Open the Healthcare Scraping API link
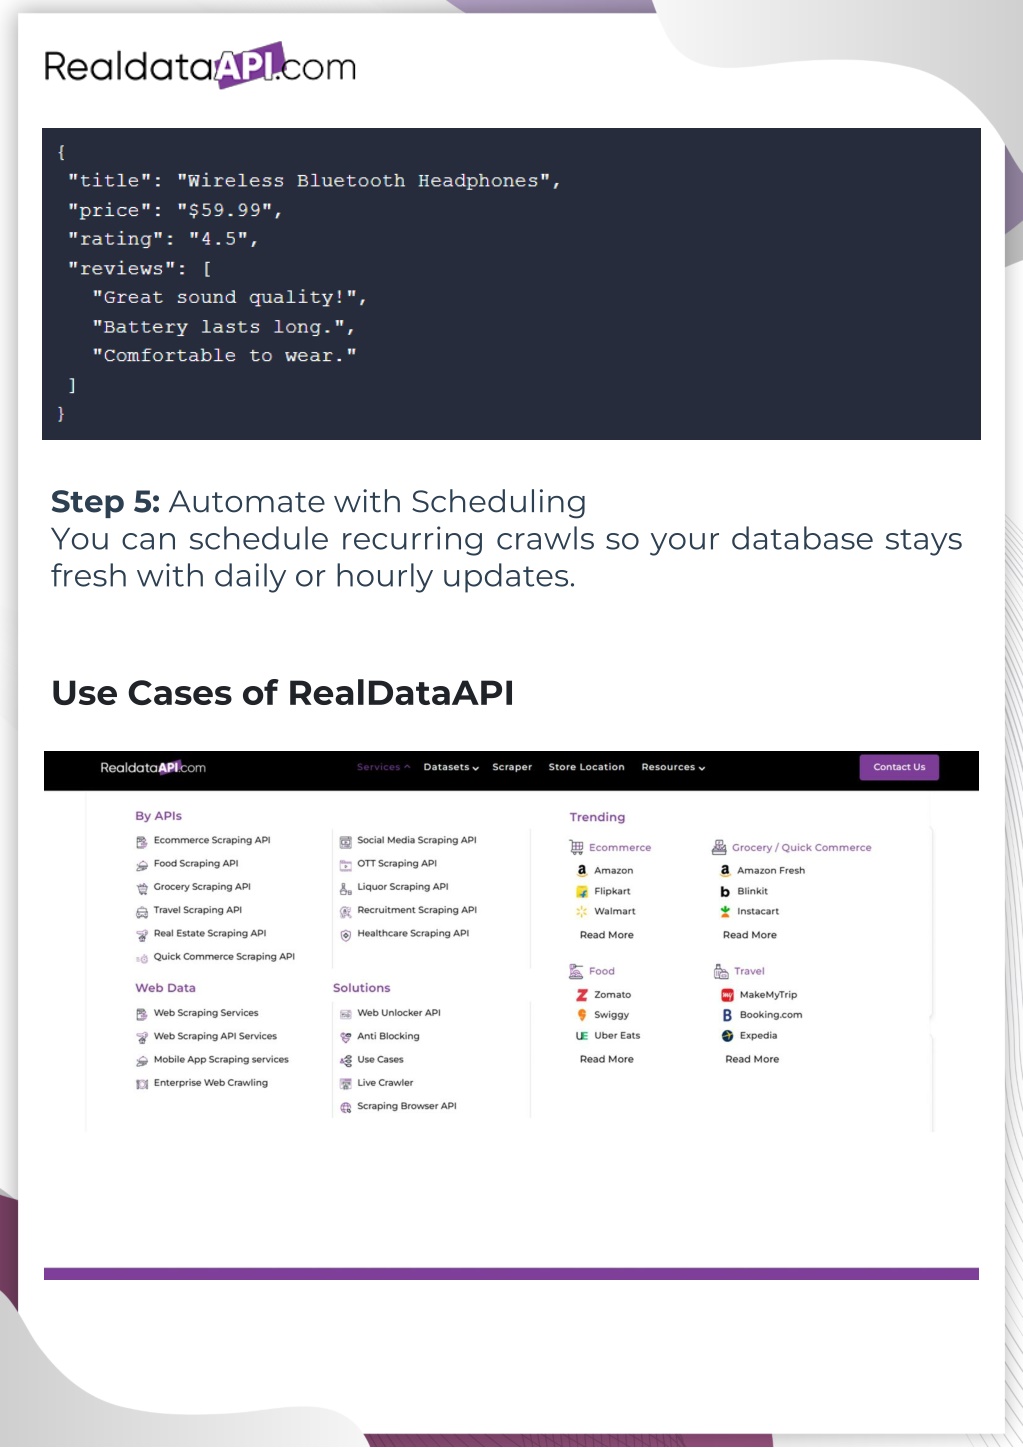The width and height of the screenshot is (1023, 1448). point(412,933)
